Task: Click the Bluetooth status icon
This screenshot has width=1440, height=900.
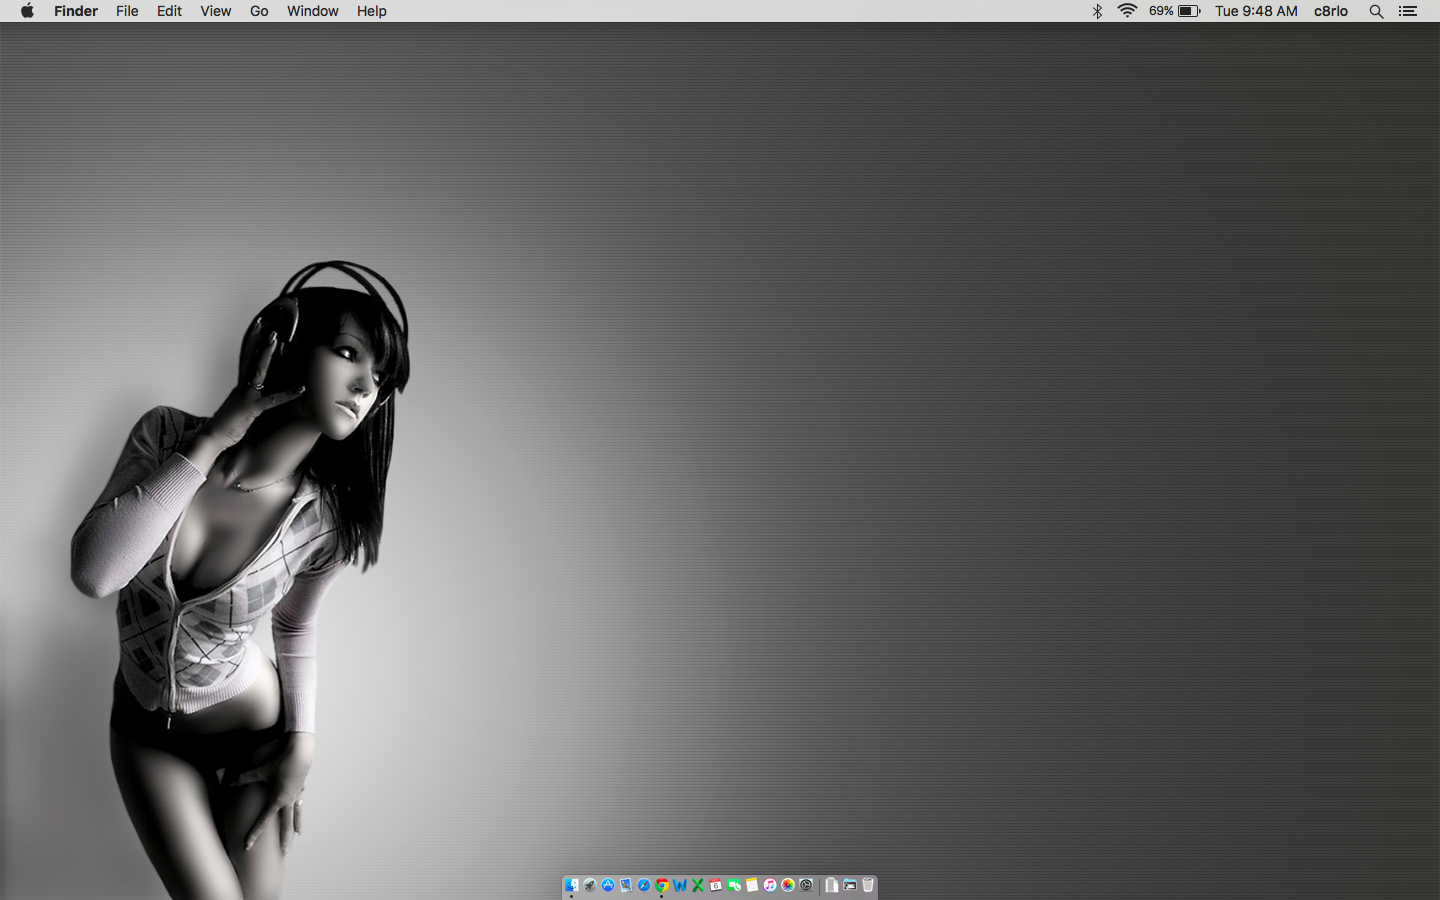Action: (1097, 11)
